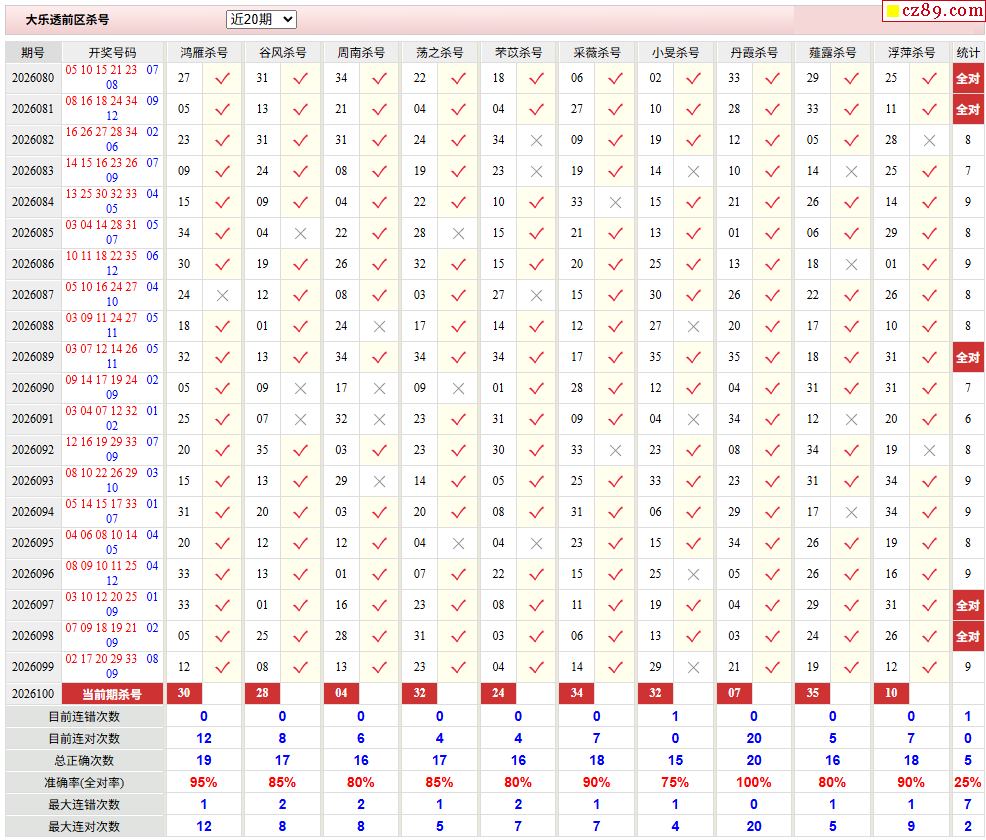The height and width of the screenshot is (840, 986).
Task: Click the 鸿雁杀号 column header
Action: coord(204,53)
